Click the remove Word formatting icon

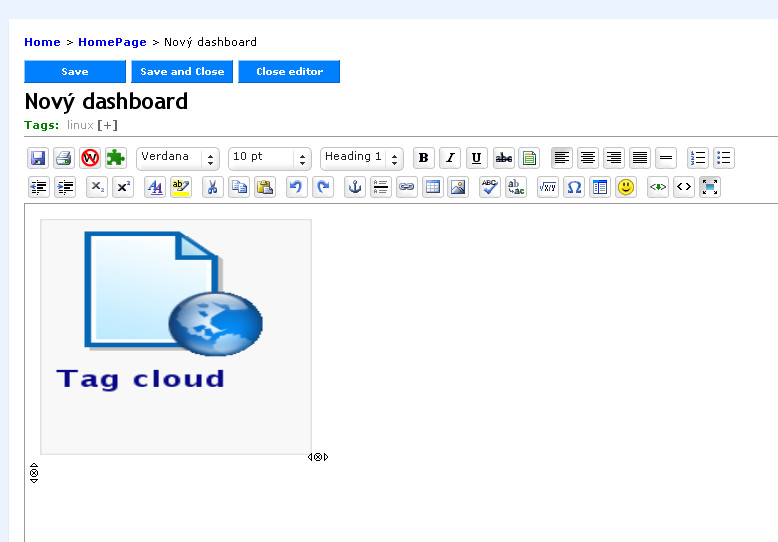click(x=90, y=158)
